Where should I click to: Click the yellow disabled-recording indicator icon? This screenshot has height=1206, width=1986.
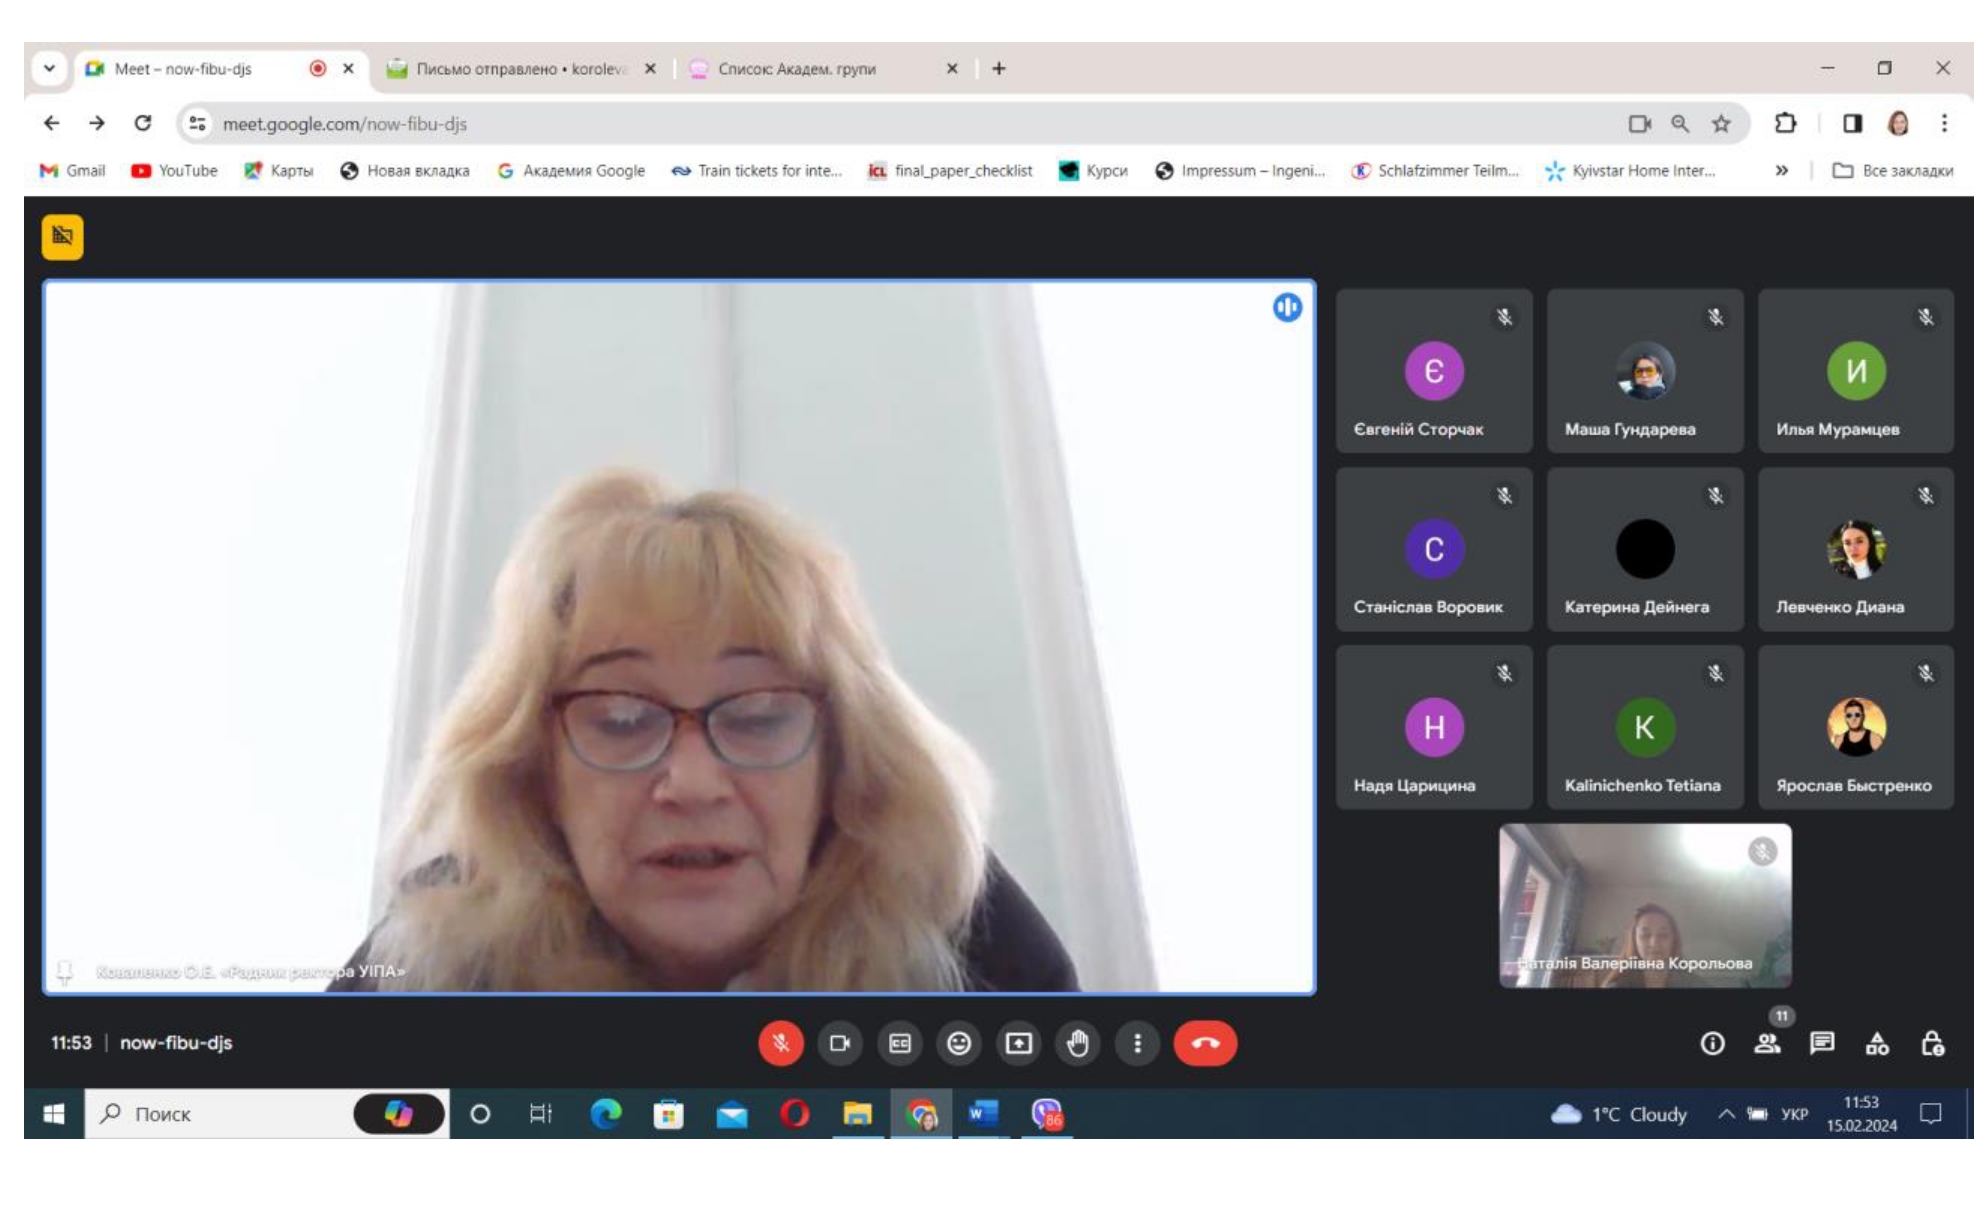(62, 237)
